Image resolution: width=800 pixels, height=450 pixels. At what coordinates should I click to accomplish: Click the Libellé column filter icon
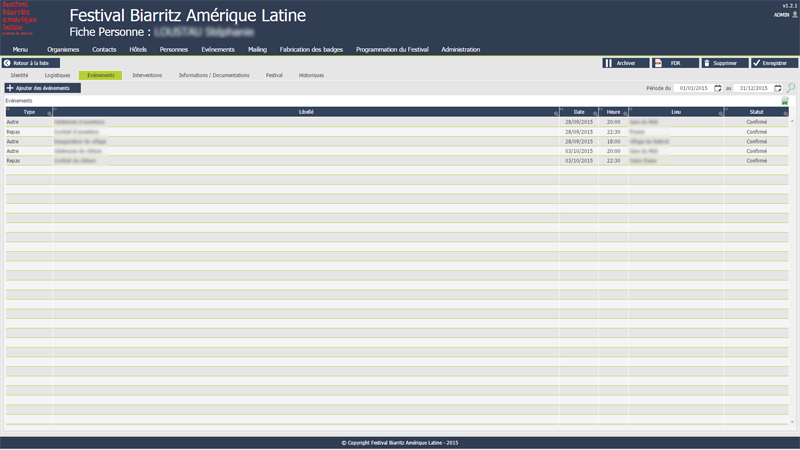(x=556, y=113)
